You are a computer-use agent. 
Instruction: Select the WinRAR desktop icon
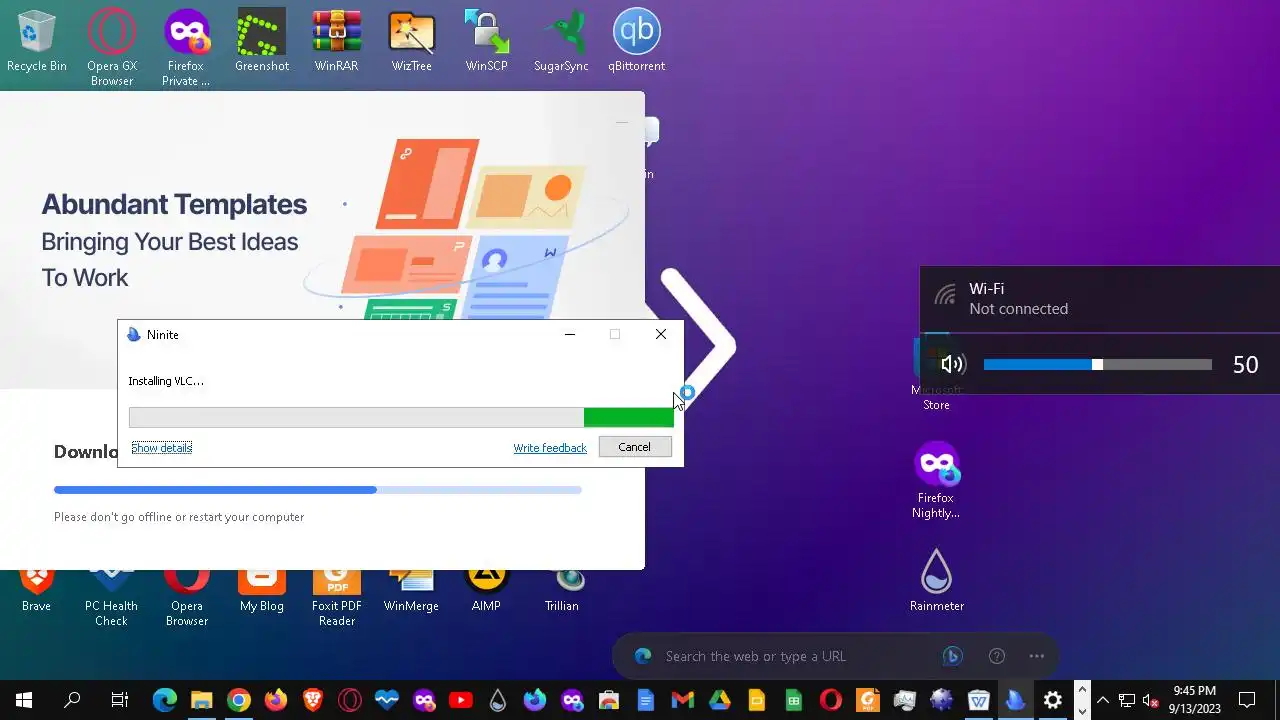337,41
